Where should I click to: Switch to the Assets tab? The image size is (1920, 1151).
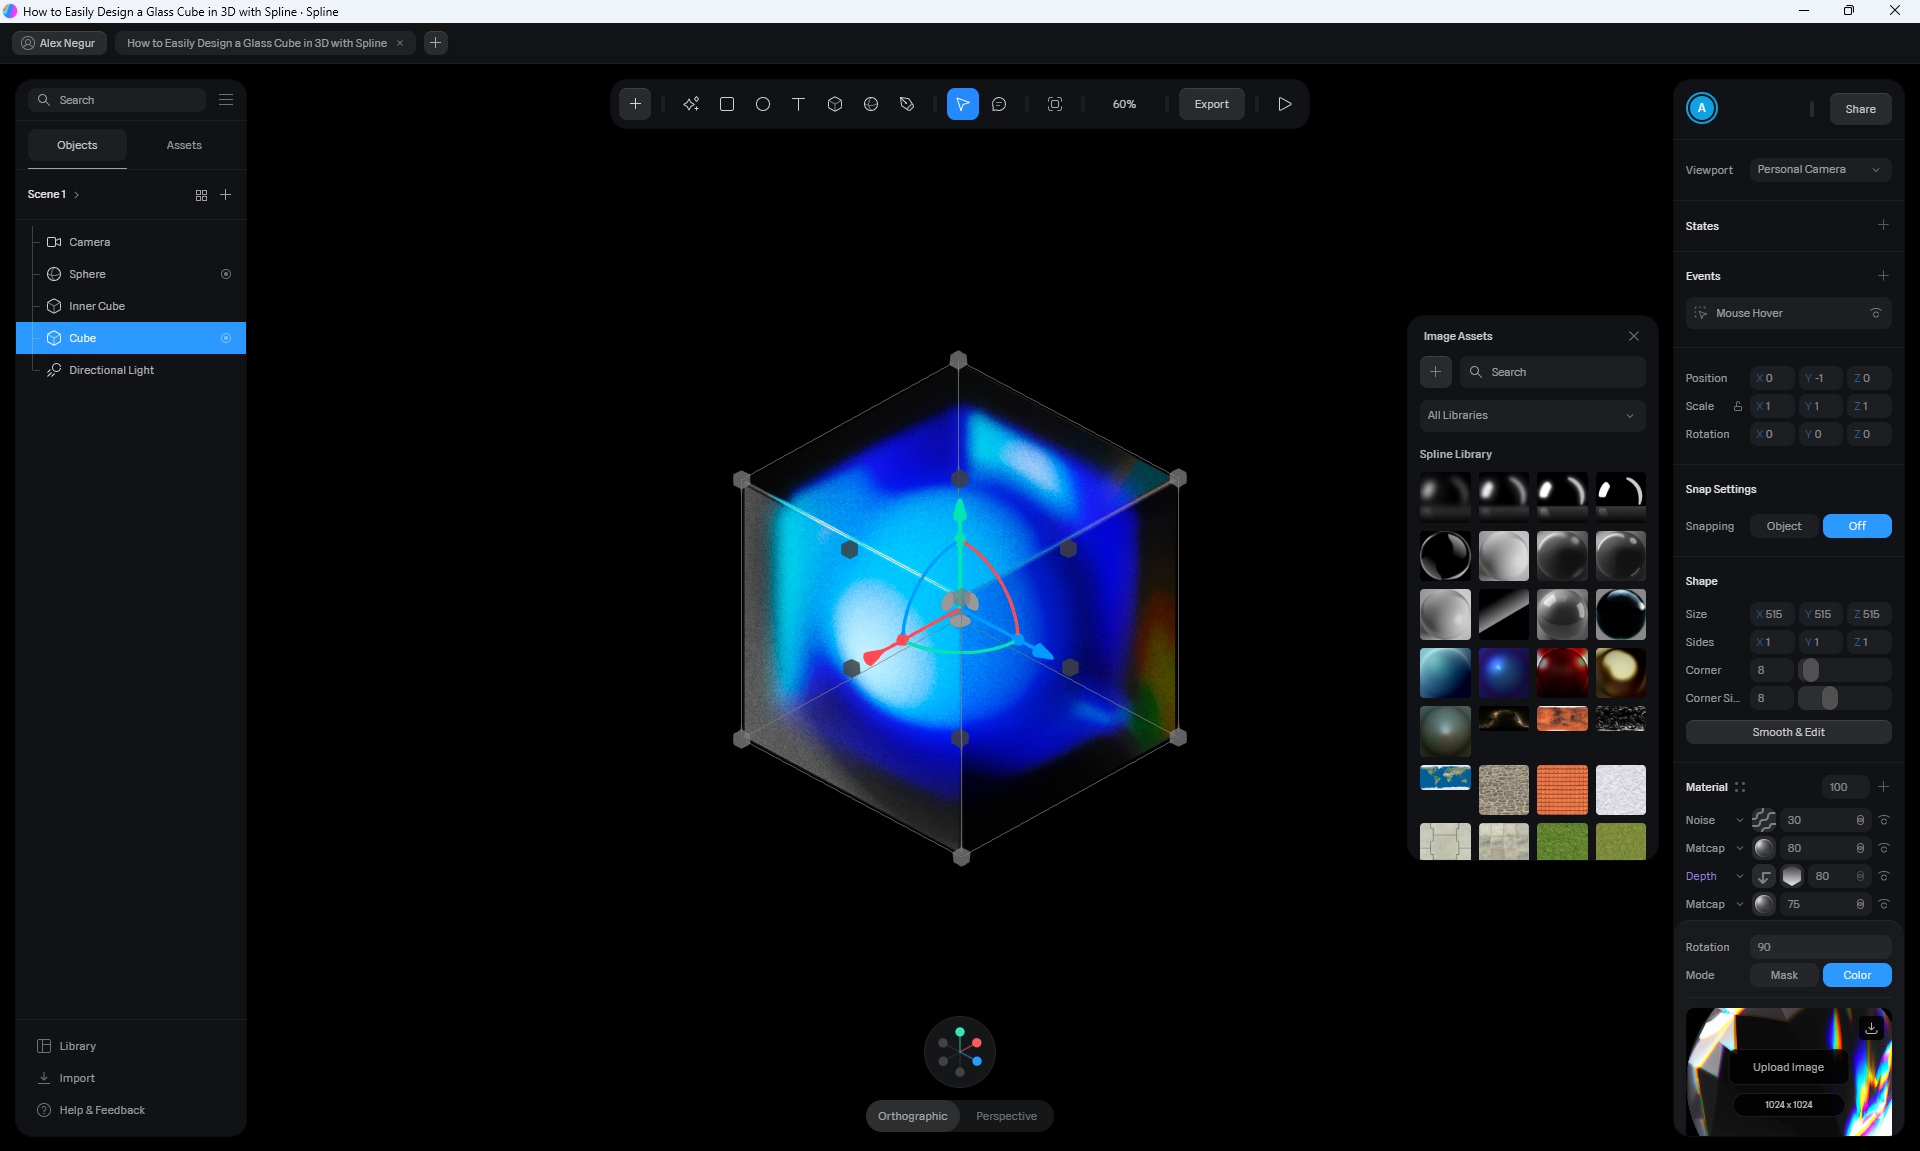click(x=184, y=145)
